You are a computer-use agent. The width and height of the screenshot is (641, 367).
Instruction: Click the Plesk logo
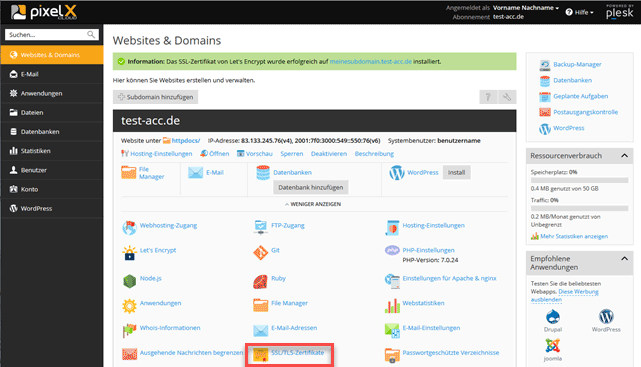[620, 12]
